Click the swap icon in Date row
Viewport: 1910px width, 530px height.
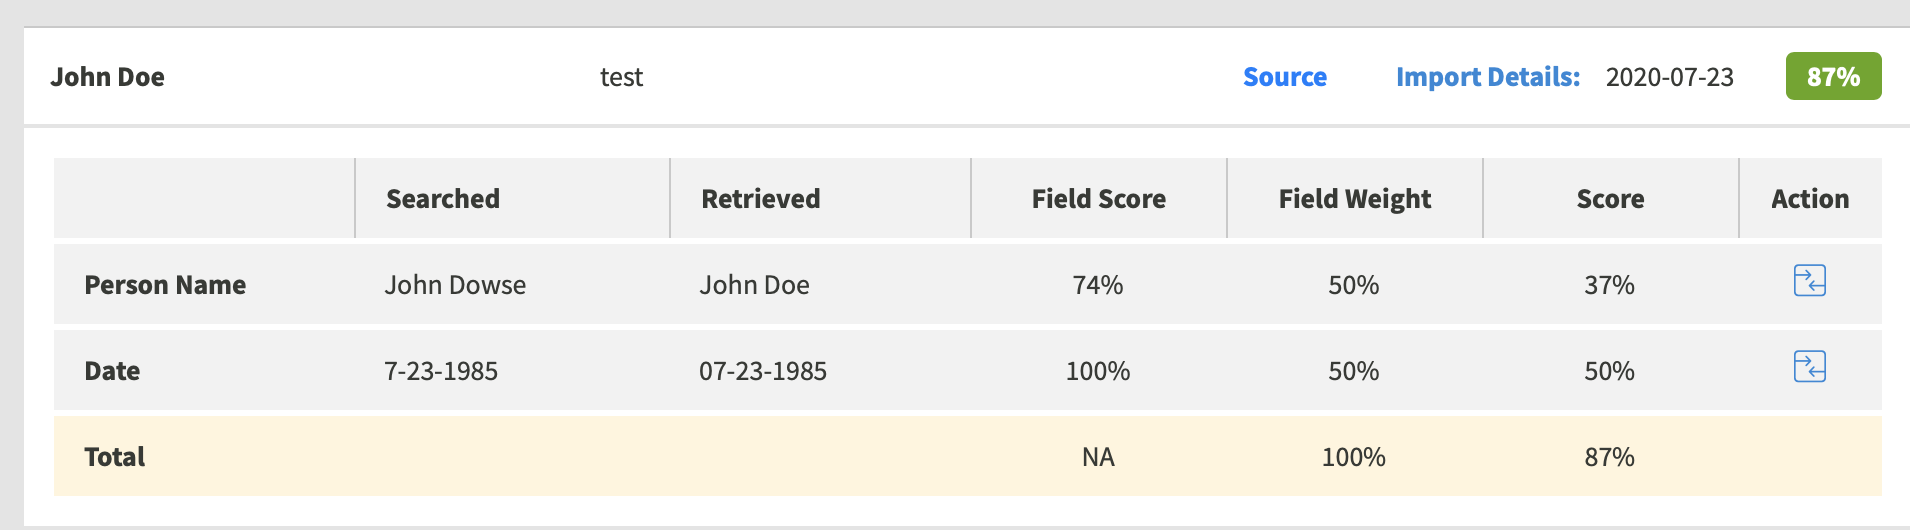[x=1809, y=367]
